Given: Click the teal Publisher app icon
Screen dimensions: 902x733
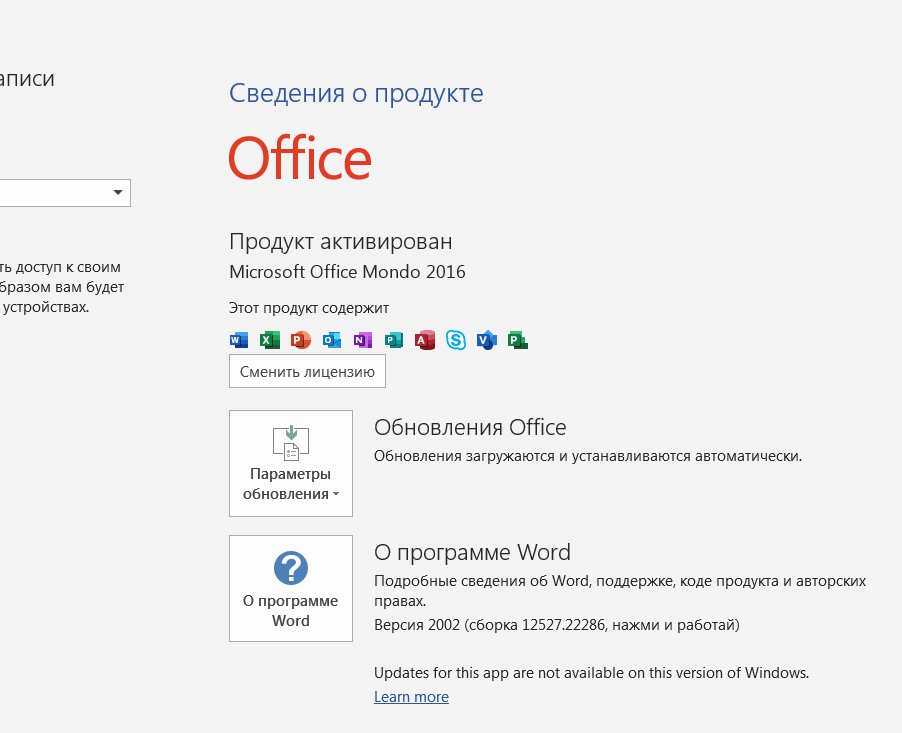Looking at the screenshot, I should [394, 340].
